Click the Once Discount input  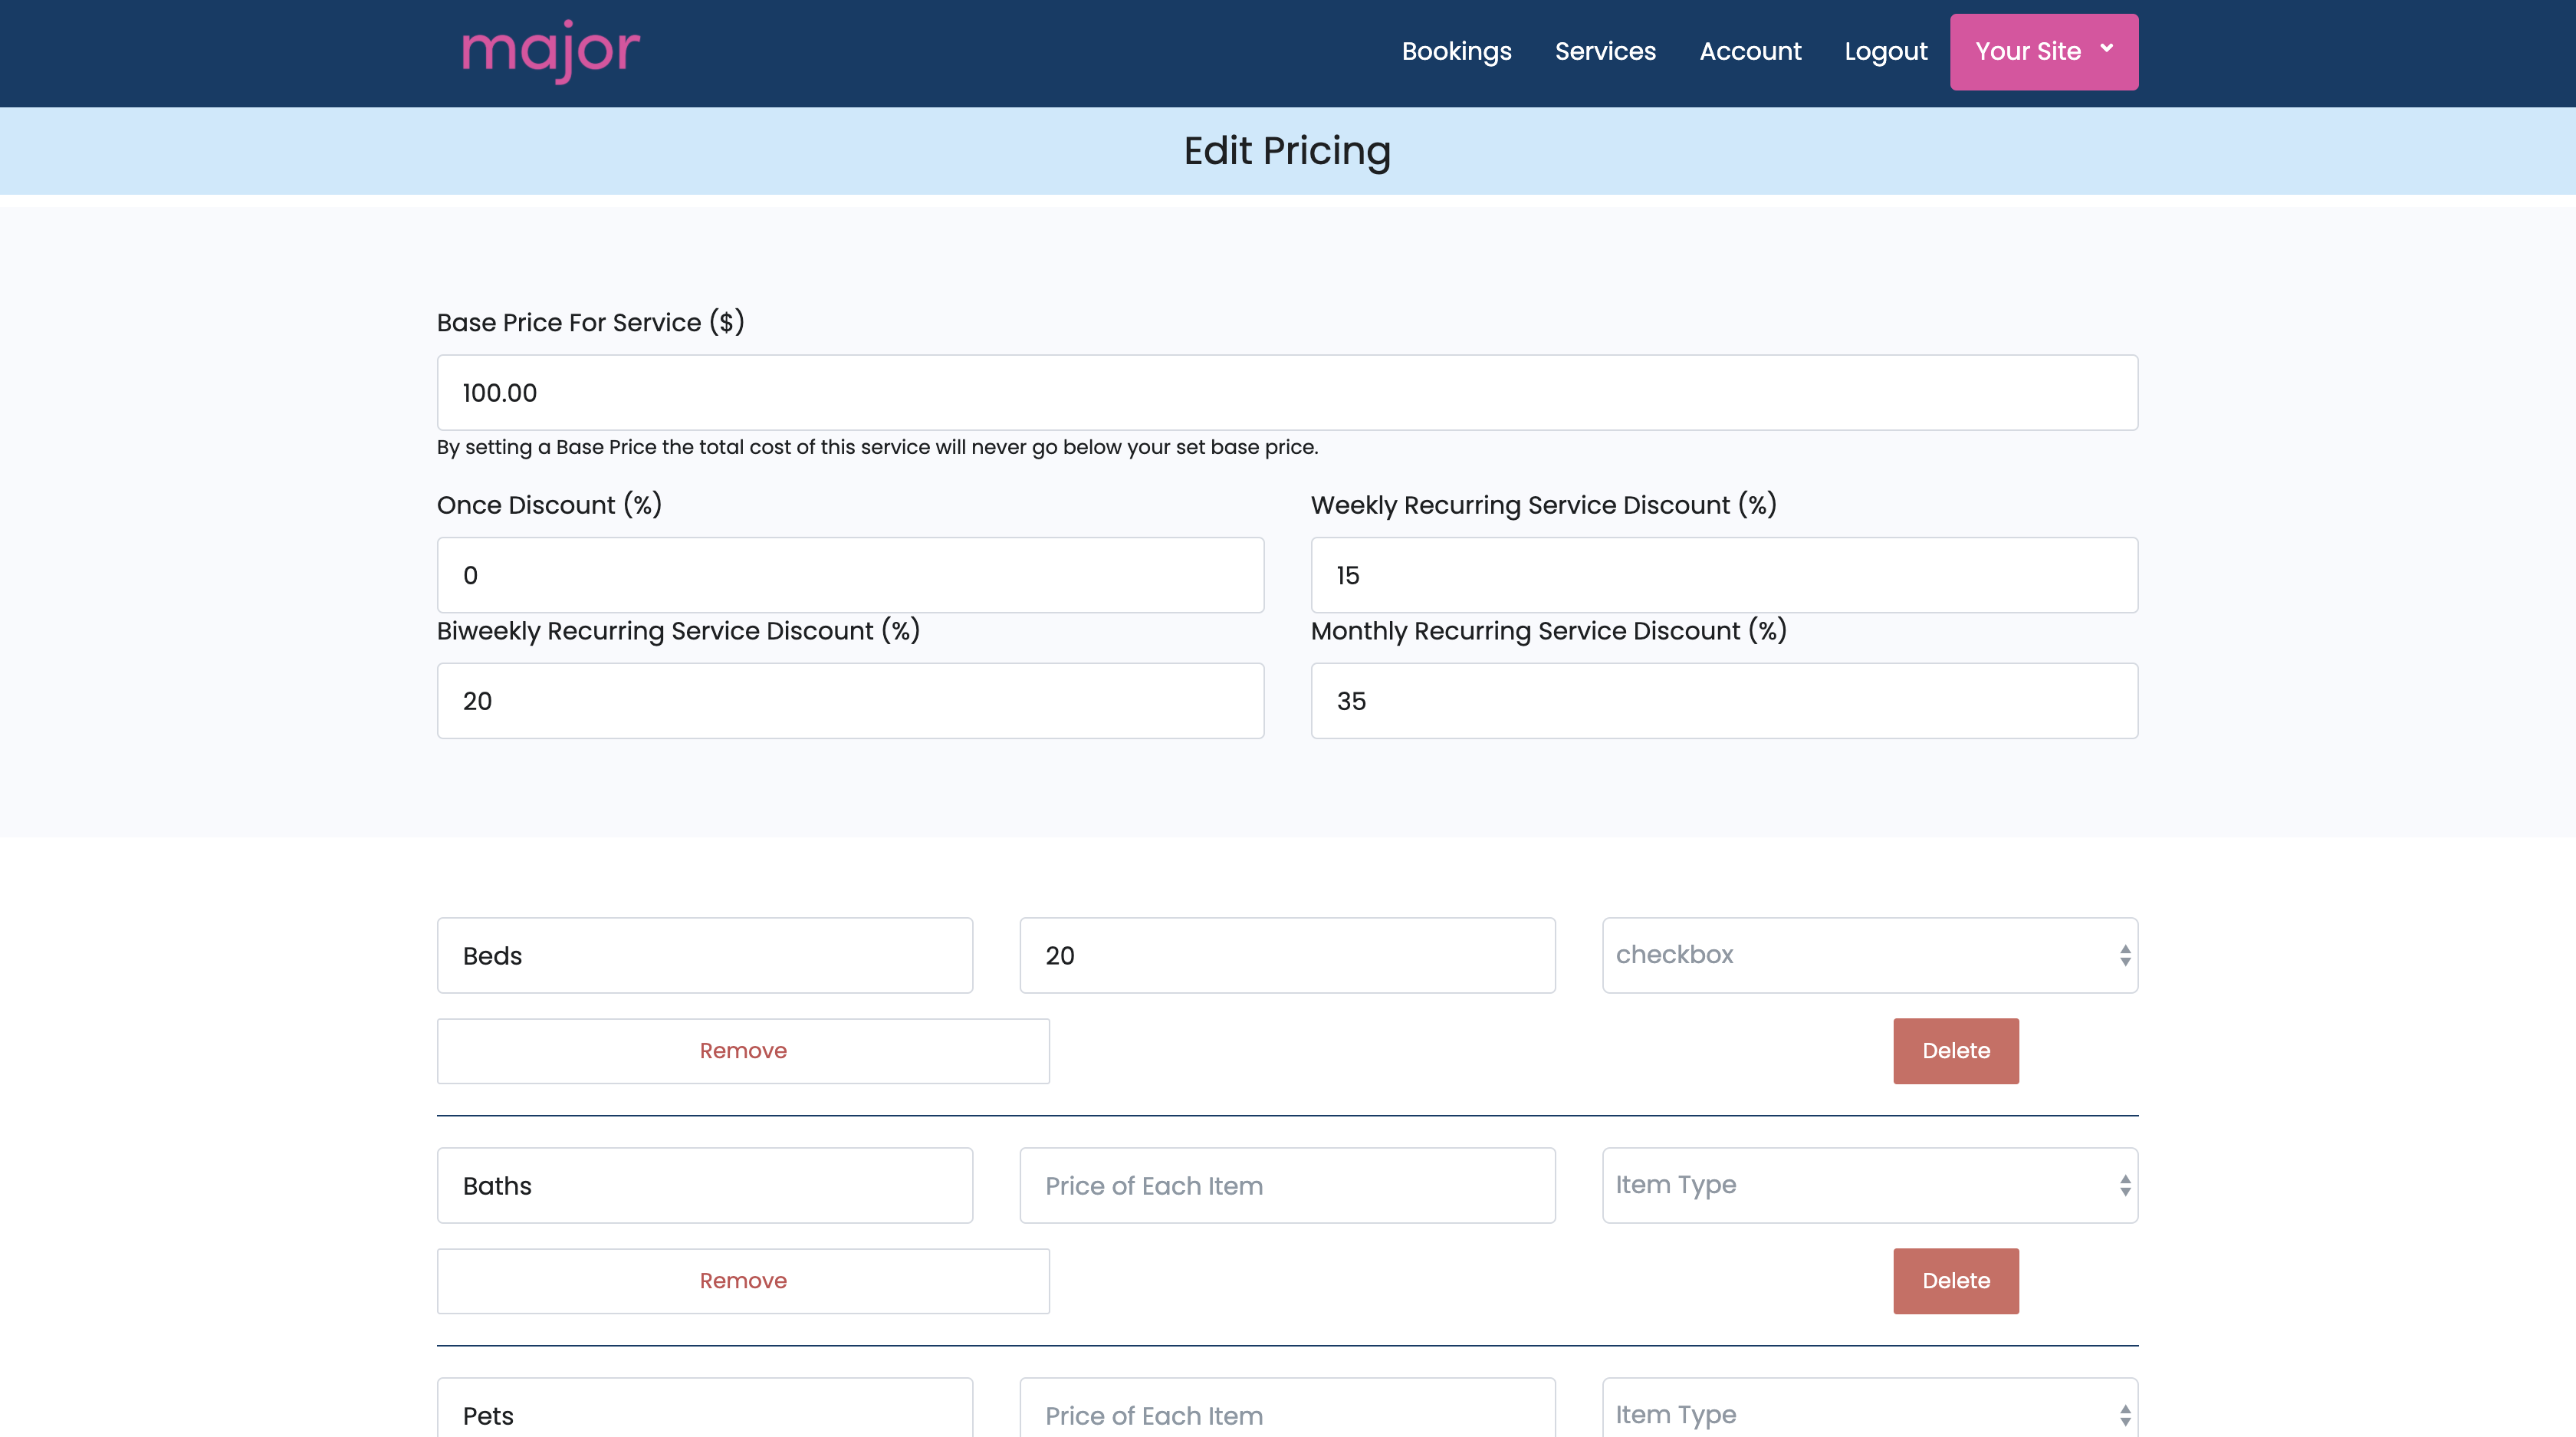[x=850, y=575]
